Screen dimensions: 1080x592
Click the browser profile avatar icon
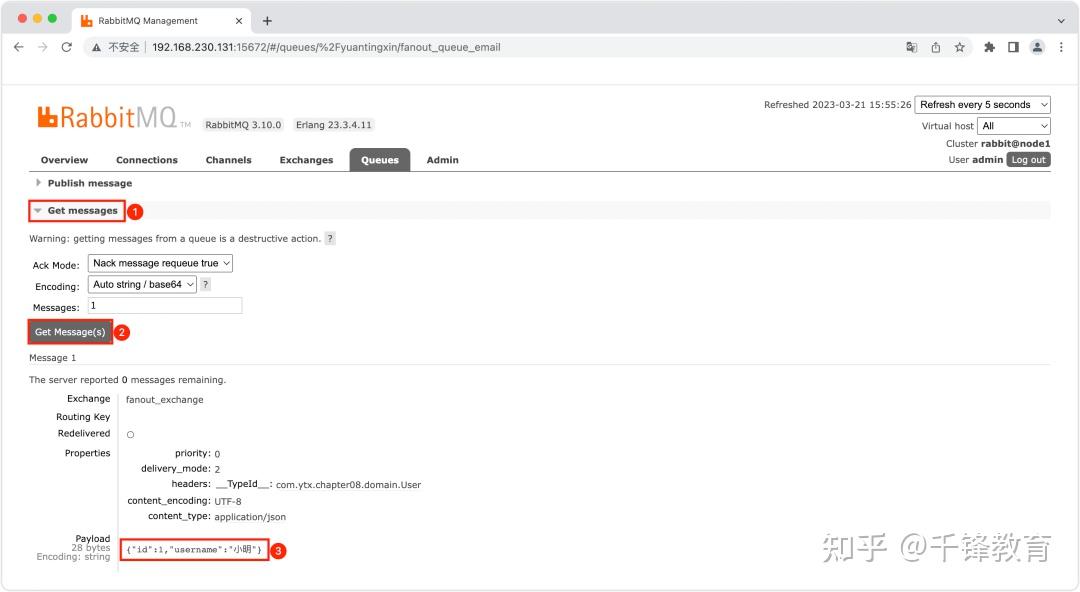1036,46
